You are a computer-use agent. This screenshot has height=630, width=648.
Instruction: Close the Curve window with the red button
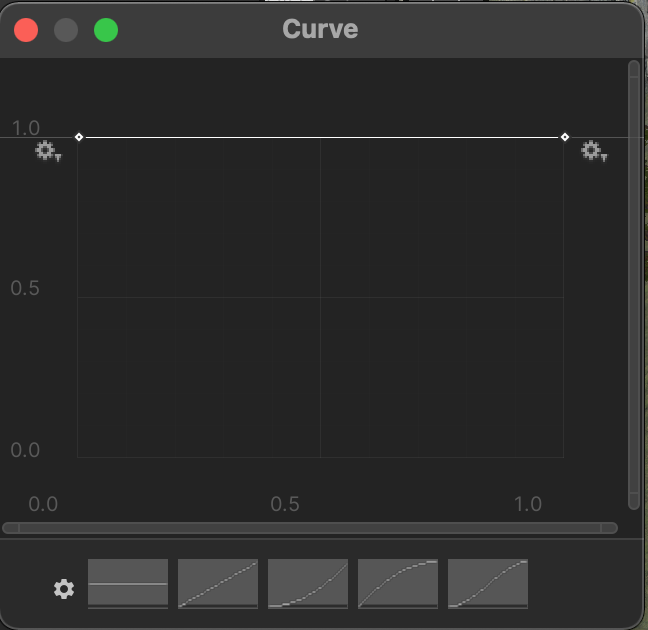click(x=26, y=30)
